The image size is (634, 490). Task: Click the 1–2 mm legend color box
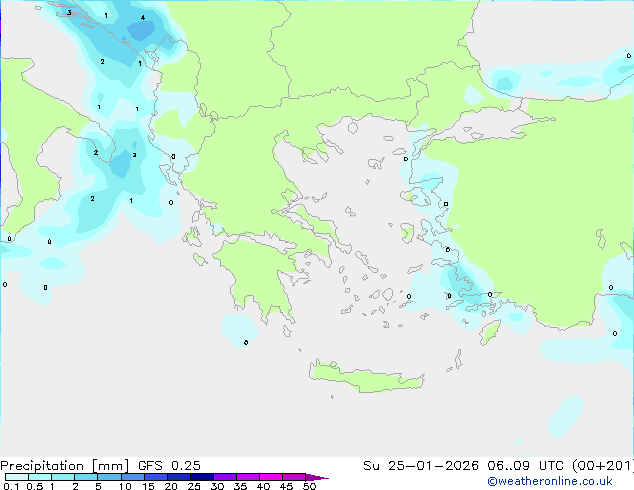[x=63, y=477]
